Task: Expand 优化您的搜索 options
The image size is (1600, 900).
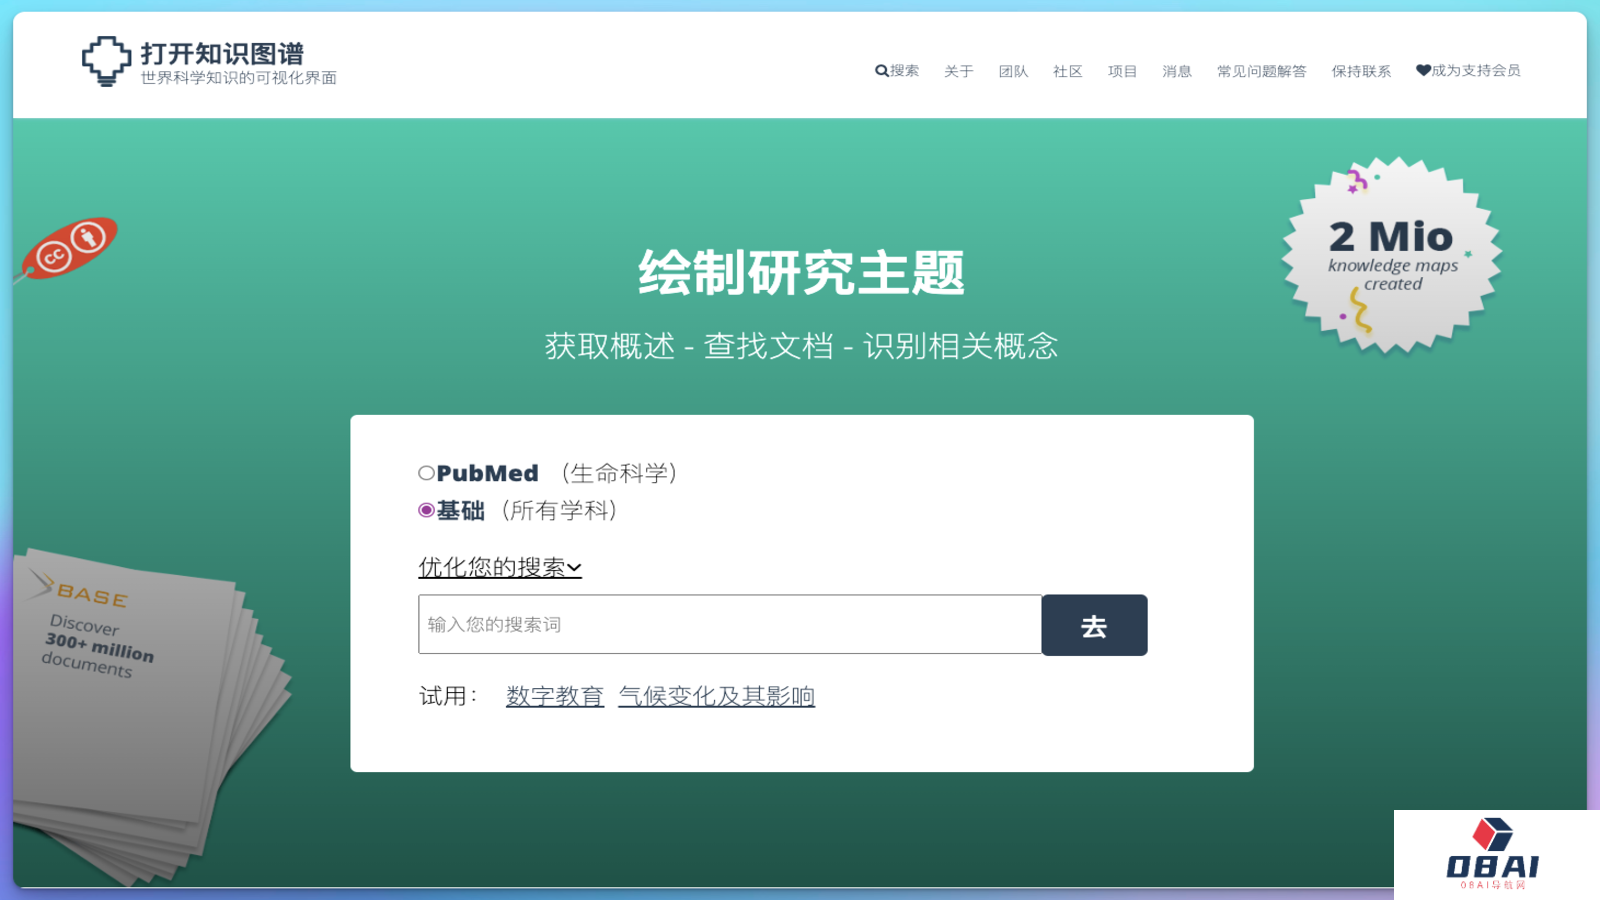Action: [x=499, y=567]
